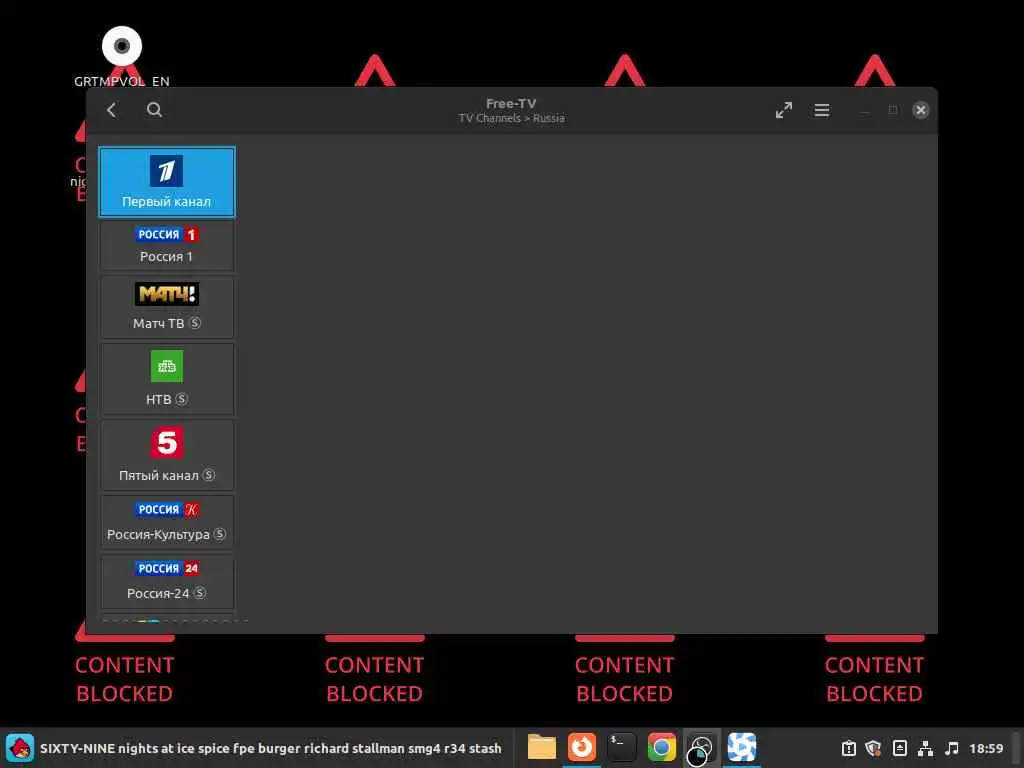Show the calendar from the 18:59 clock

tap(986, 748)
